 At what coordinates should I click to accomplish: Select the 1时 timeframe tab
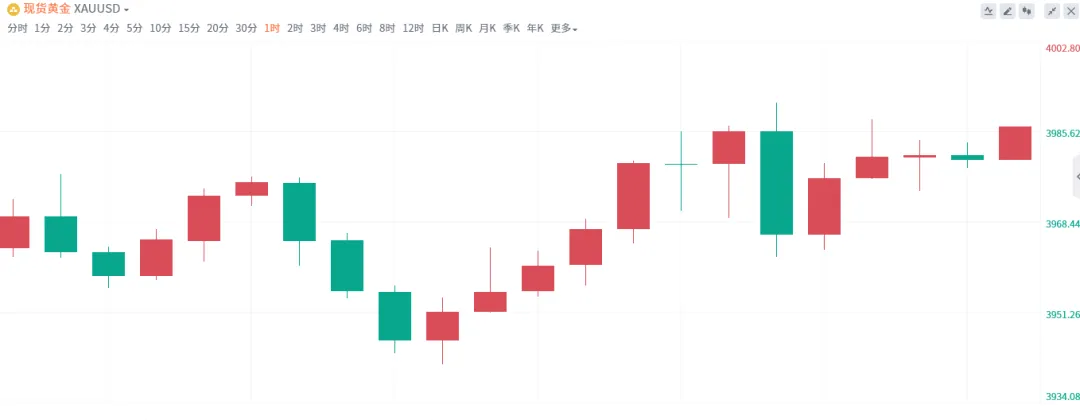(x=272, y=28)
